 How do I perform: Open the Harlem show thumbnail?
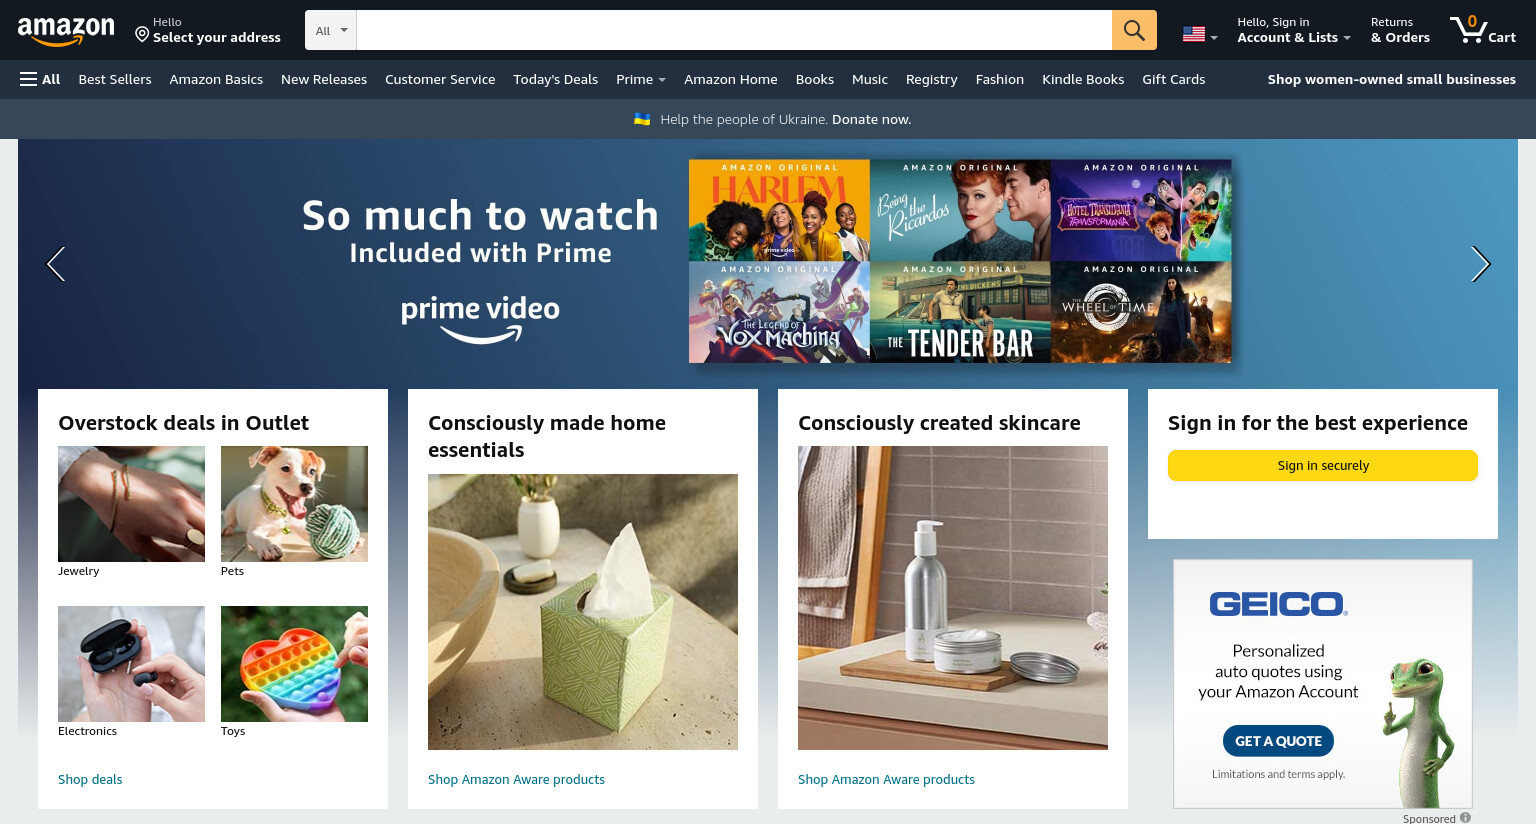pos(779,210)
